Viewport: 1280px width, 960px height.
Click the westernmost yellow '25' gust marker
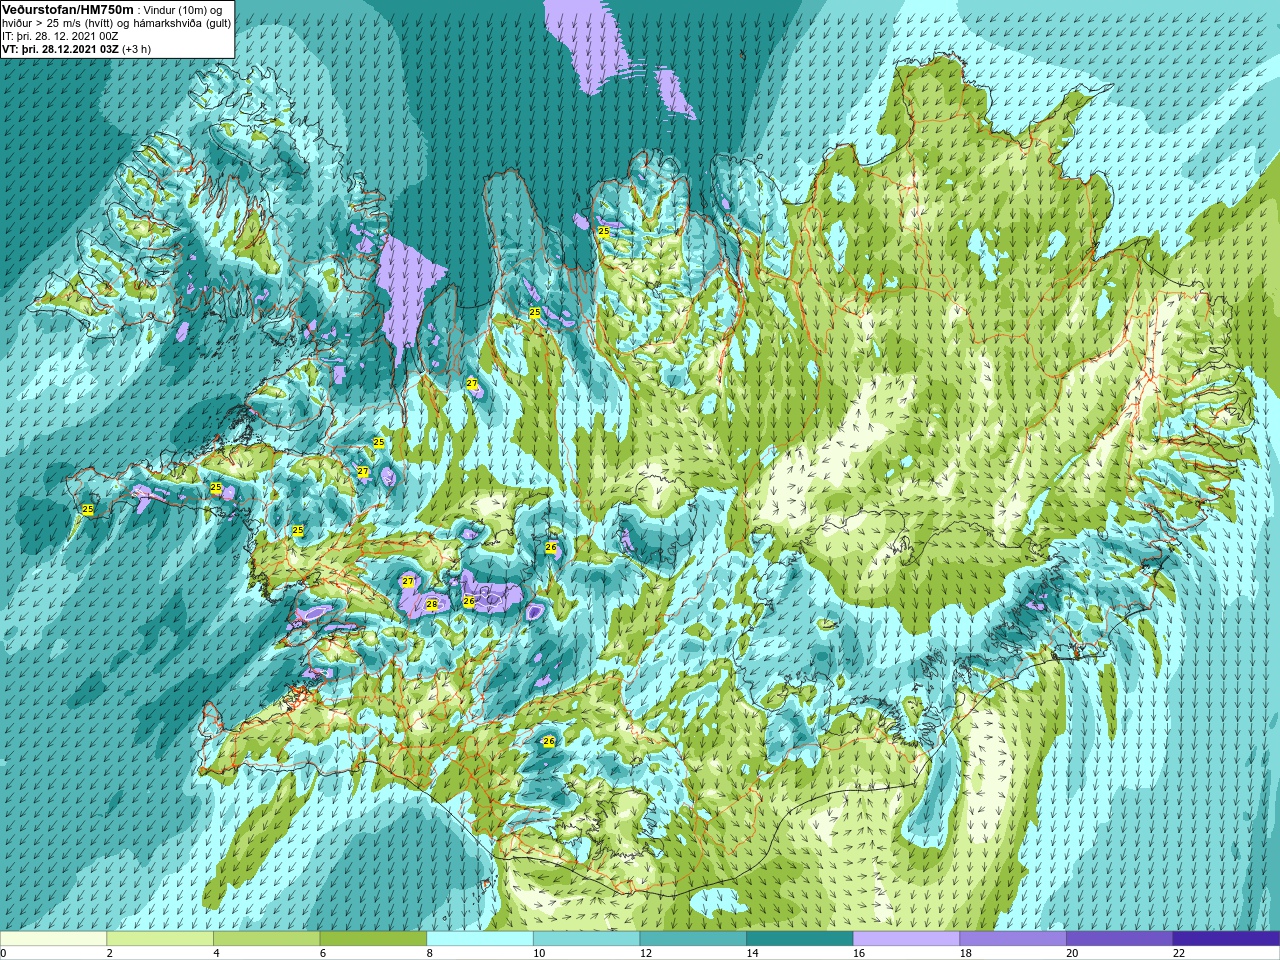click(x=88, y=509)
